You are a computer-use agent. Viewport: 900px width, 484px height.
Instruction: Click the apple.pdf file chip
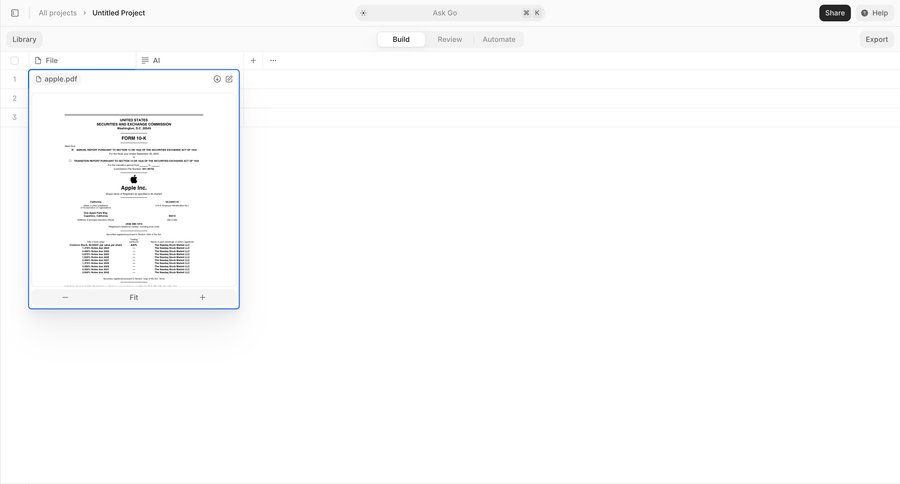(x=56, y=79)
